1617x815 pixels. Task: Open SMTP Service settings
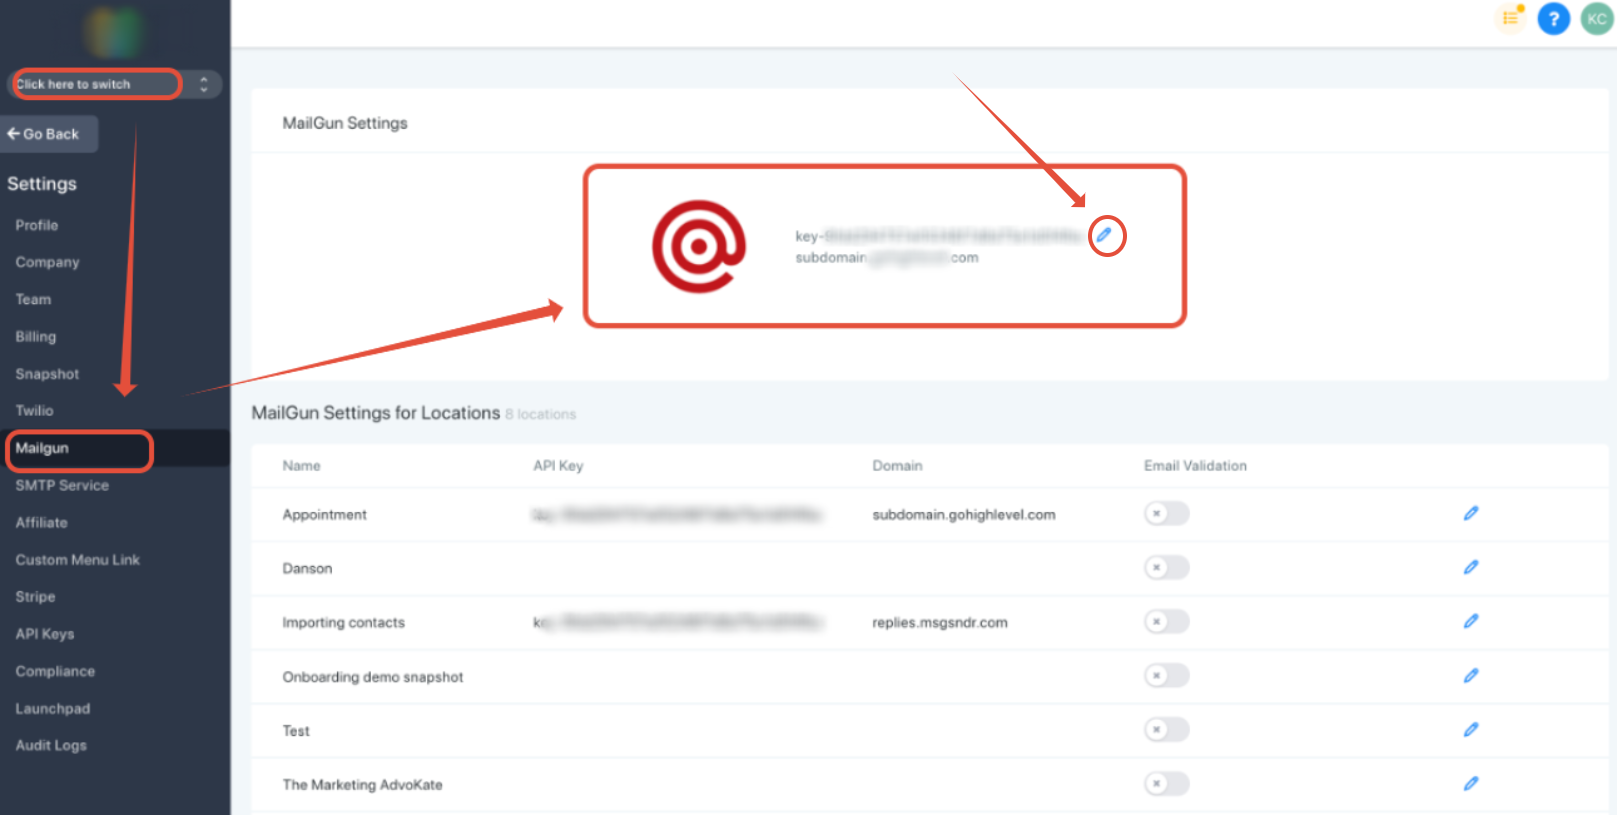[62, 485]
